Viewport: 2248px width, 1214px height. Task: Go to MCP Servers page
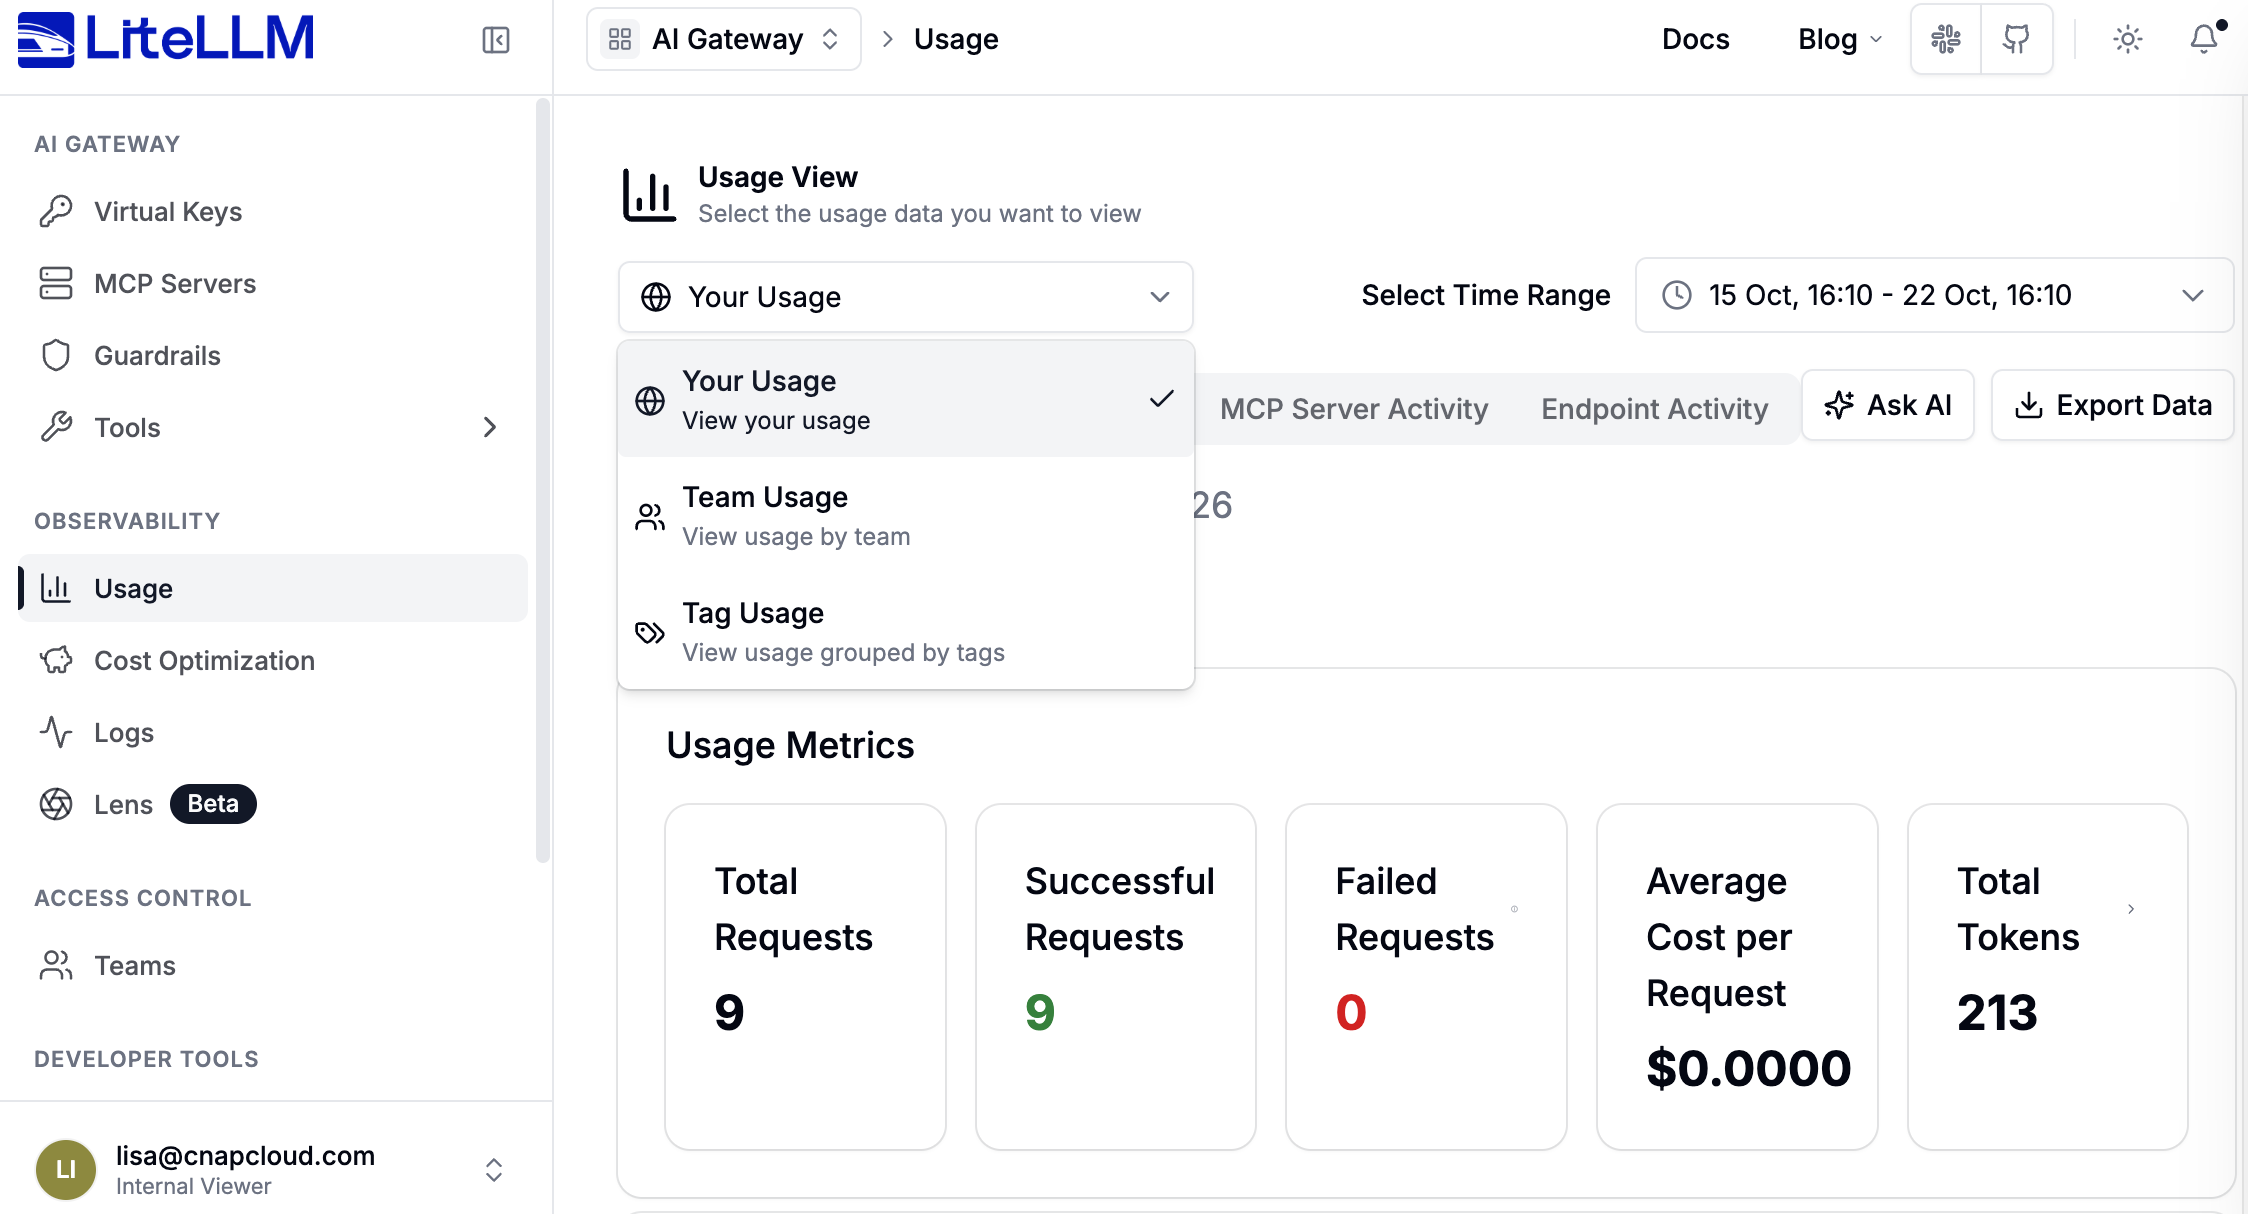(x=272, y=284)
